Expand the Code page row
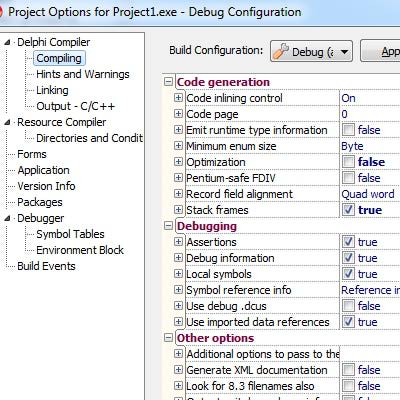The image size is (400, 400). tap(178, 114)
